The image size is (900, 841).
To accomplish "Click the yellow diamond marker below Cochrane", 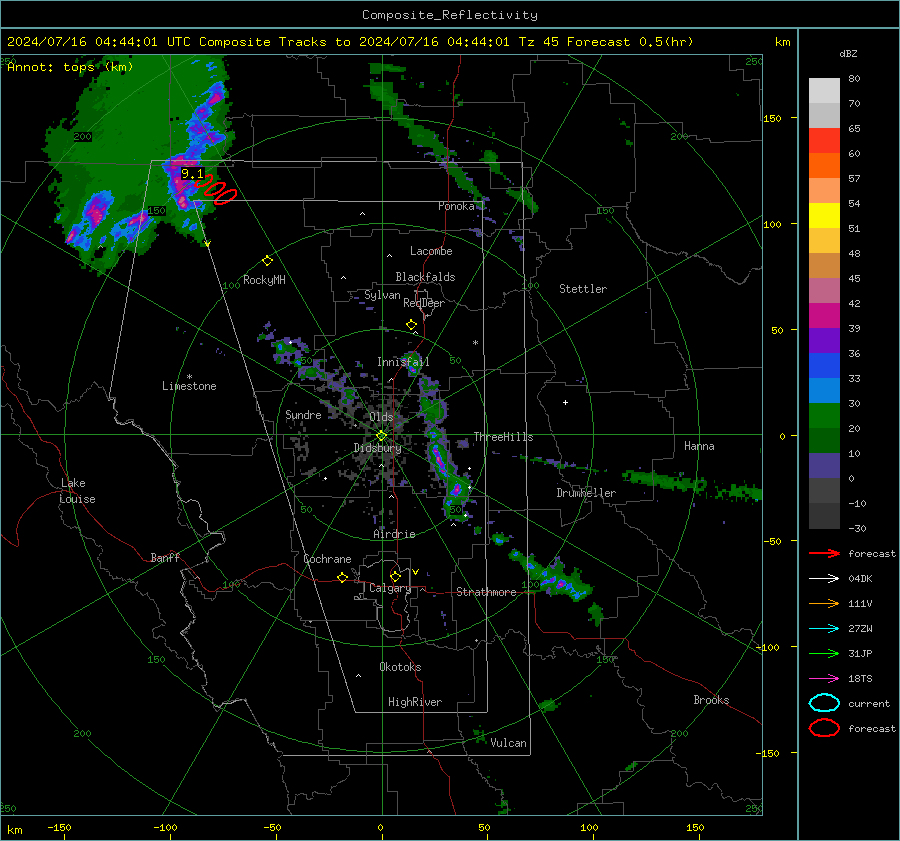I will click(343, 577).
